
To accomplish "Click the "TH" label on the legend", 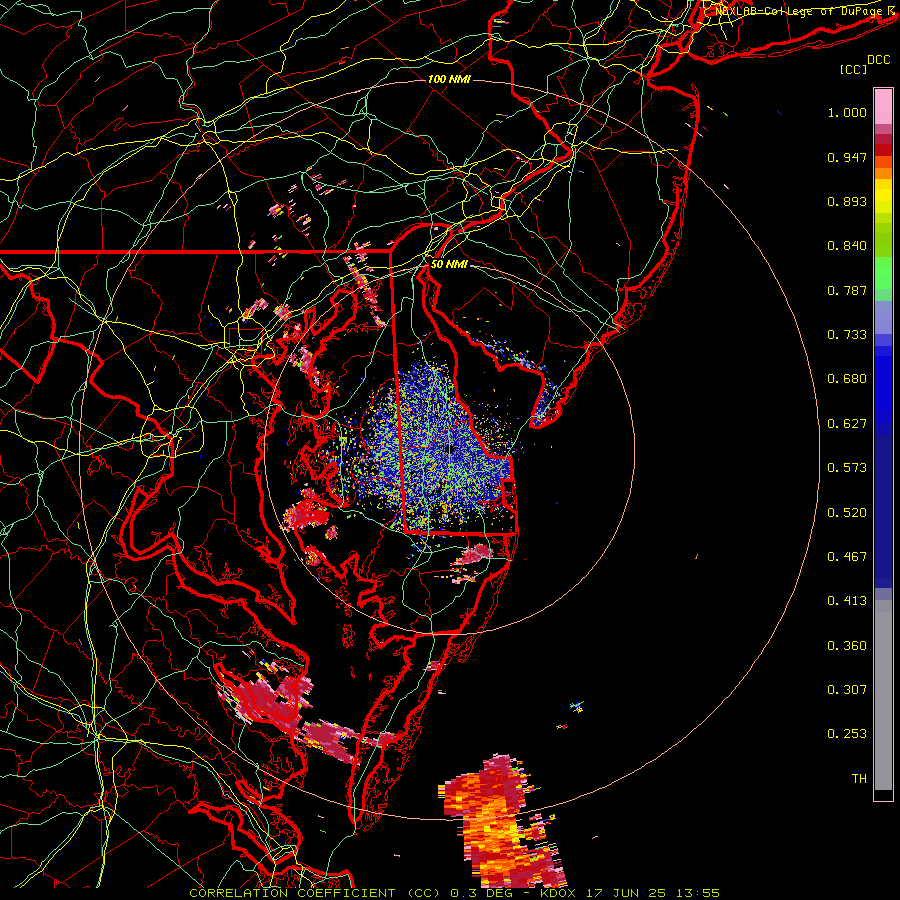I will click(x=859, y=779).
